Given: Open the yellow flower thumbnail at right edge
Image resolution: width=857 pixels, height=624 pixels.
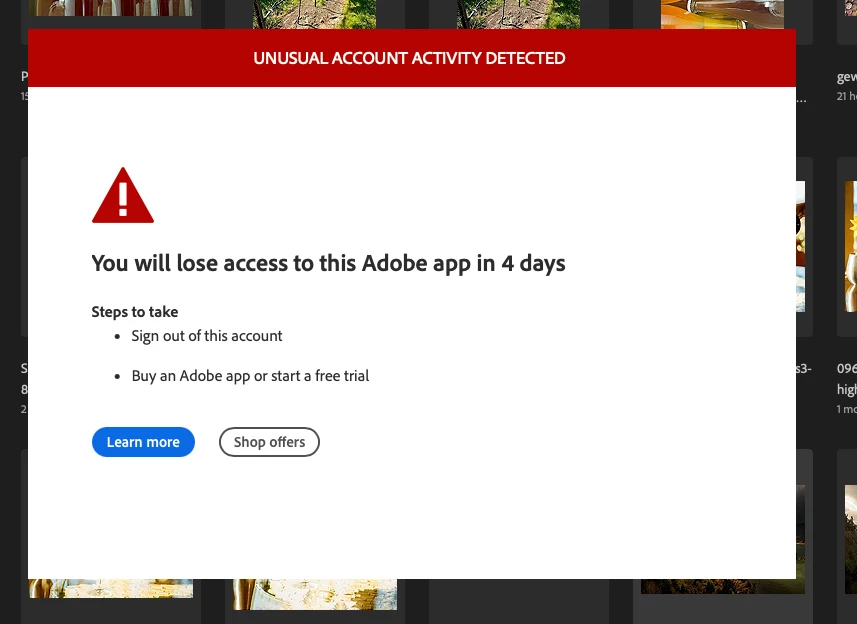Looking at the screenshot, I should (x=850, y=246).
